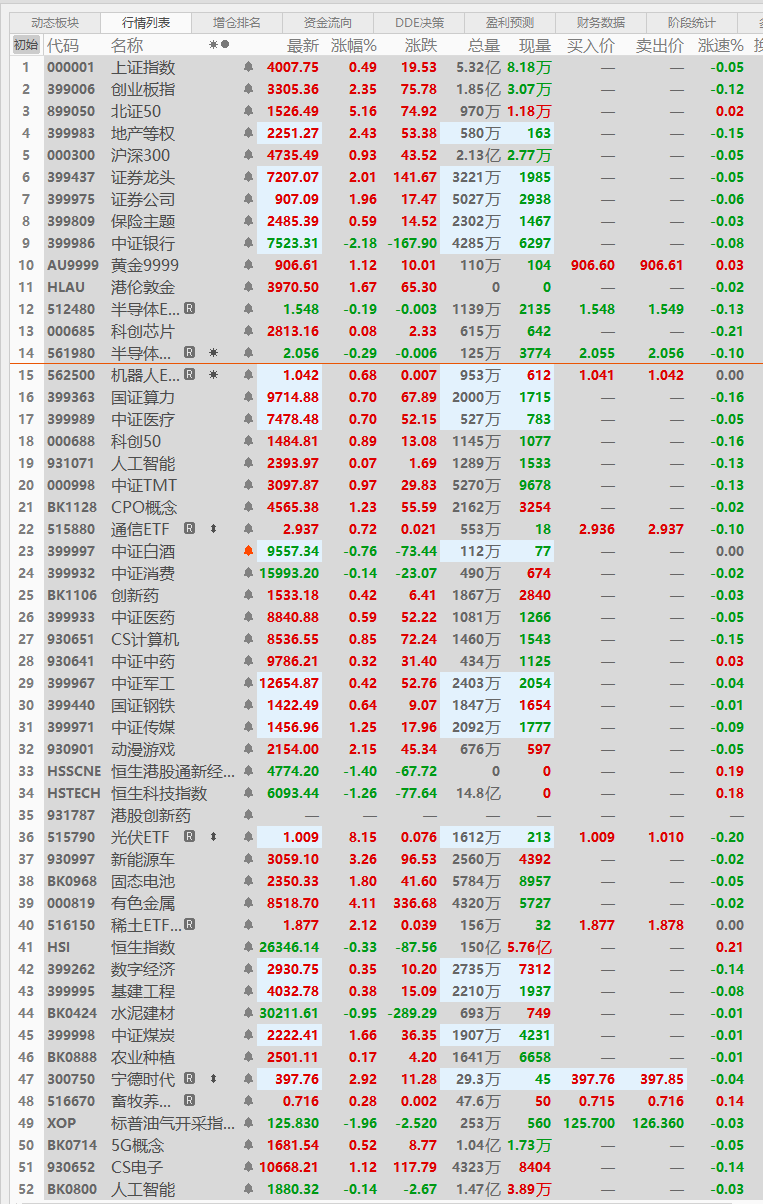
Task: Switch to the 资金流向 tab
Action: pos(328,22)
